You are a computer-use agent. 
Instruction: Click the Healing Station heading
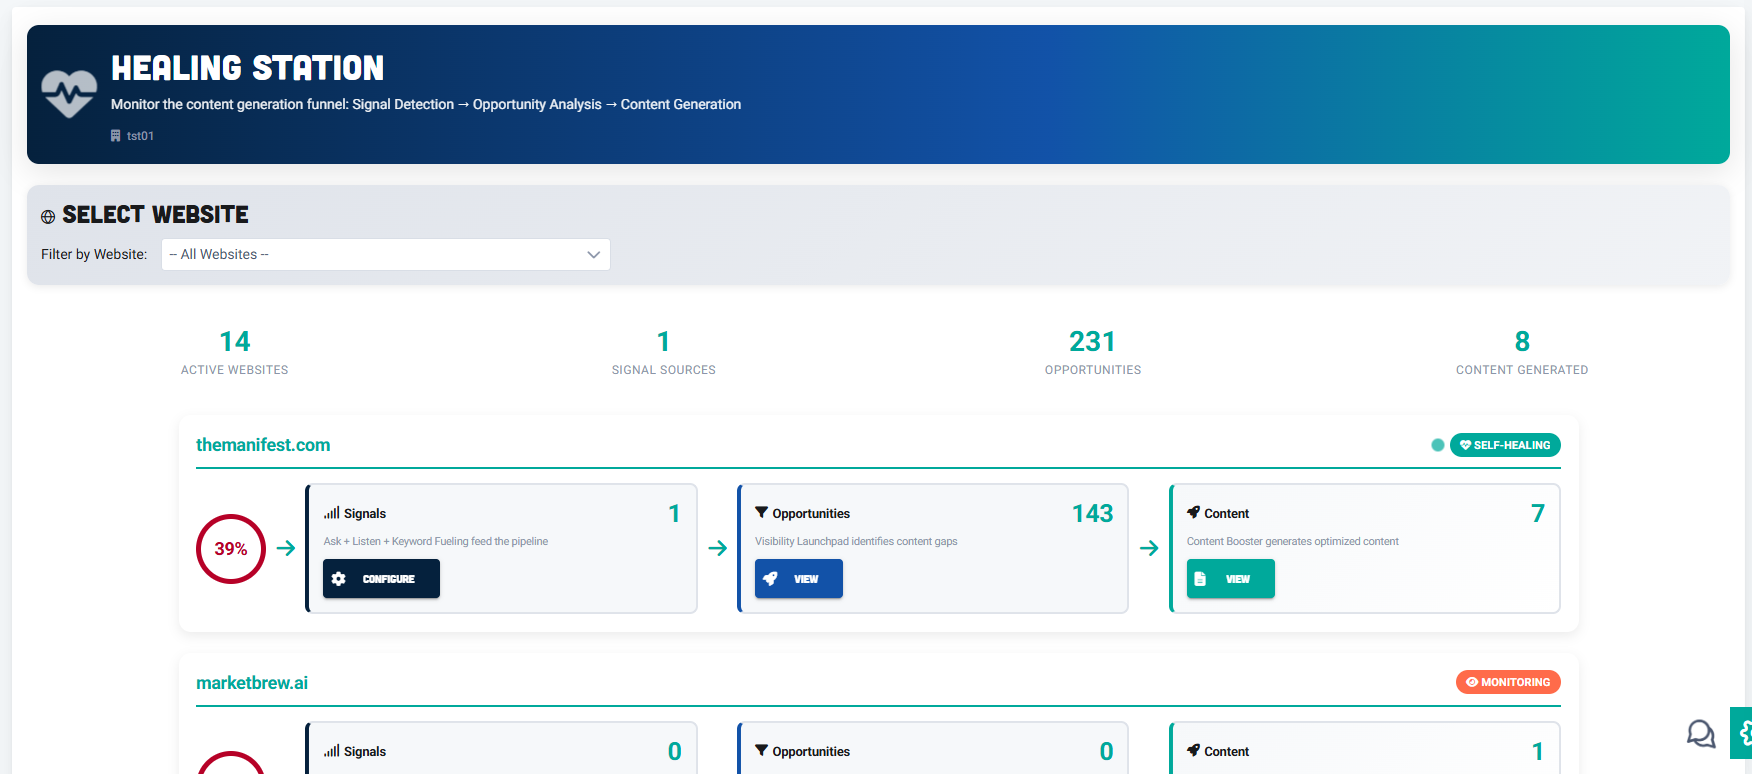click(x=248, y=68)
